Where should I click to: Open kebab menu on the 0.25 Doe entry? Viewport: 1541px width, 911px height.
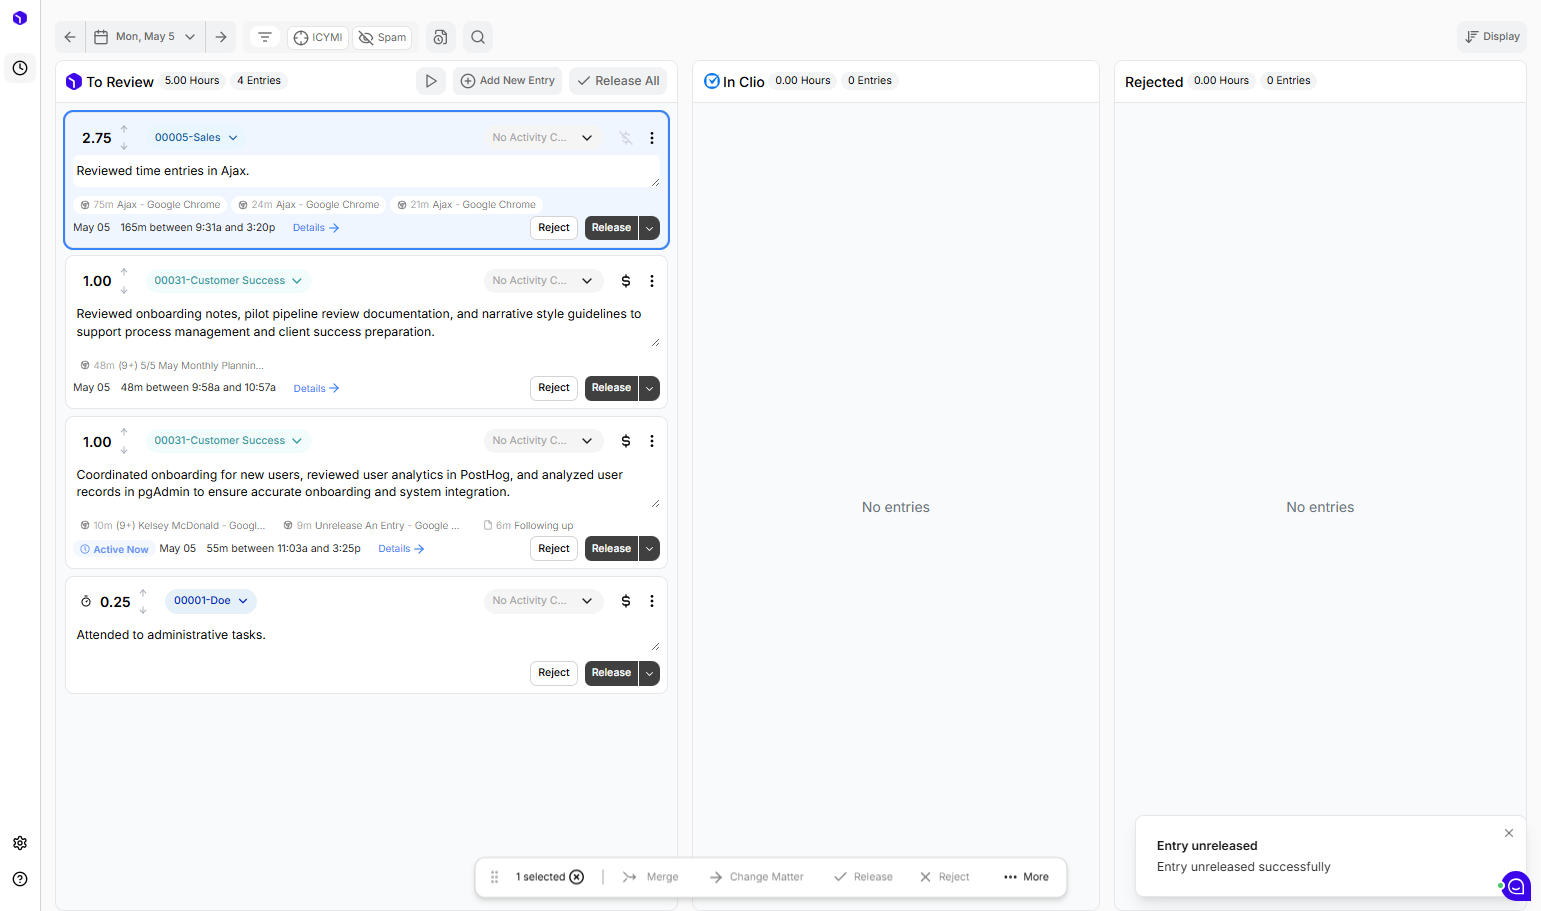(652, 601)
